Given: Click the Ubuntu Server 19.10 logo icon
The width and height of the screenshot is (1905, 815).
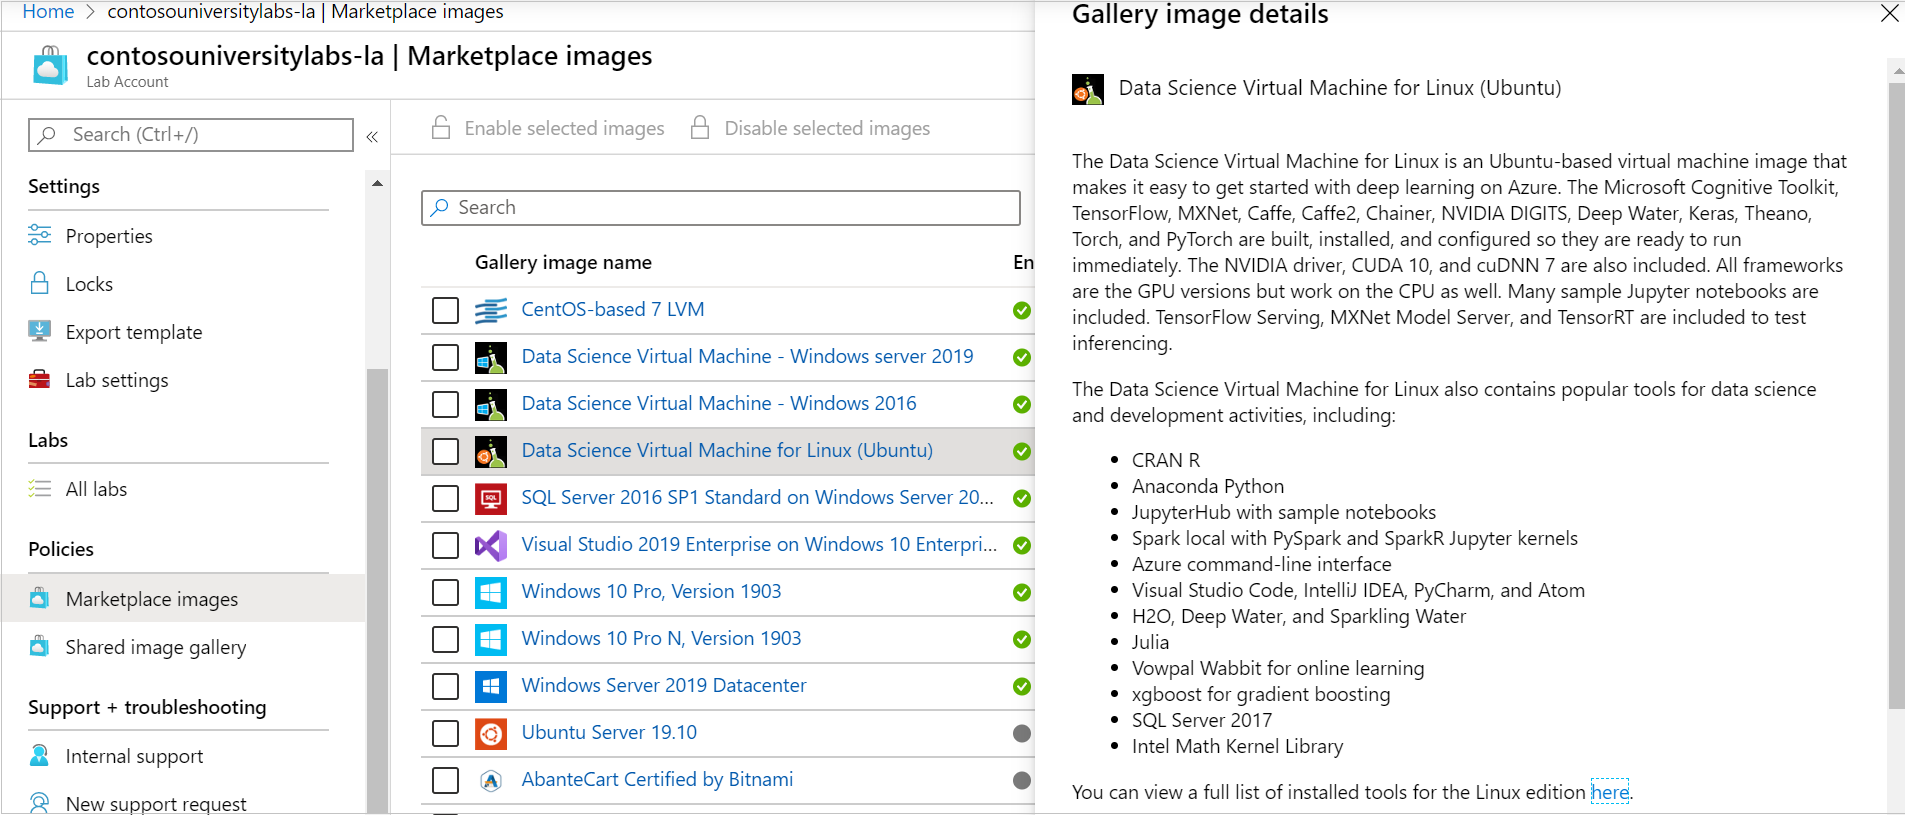Looking at the screenshot, I should (x=490, y=733).
